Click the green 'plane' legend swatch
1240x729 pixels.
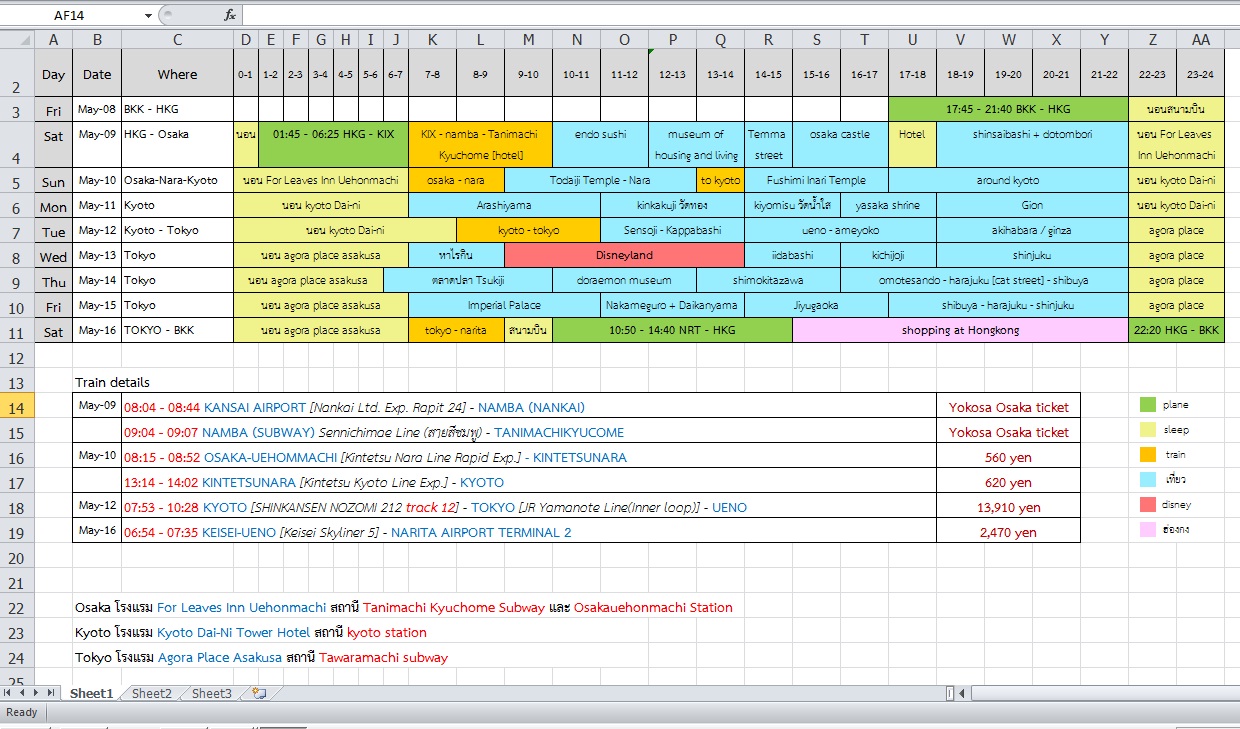(x=1148, y=405)
